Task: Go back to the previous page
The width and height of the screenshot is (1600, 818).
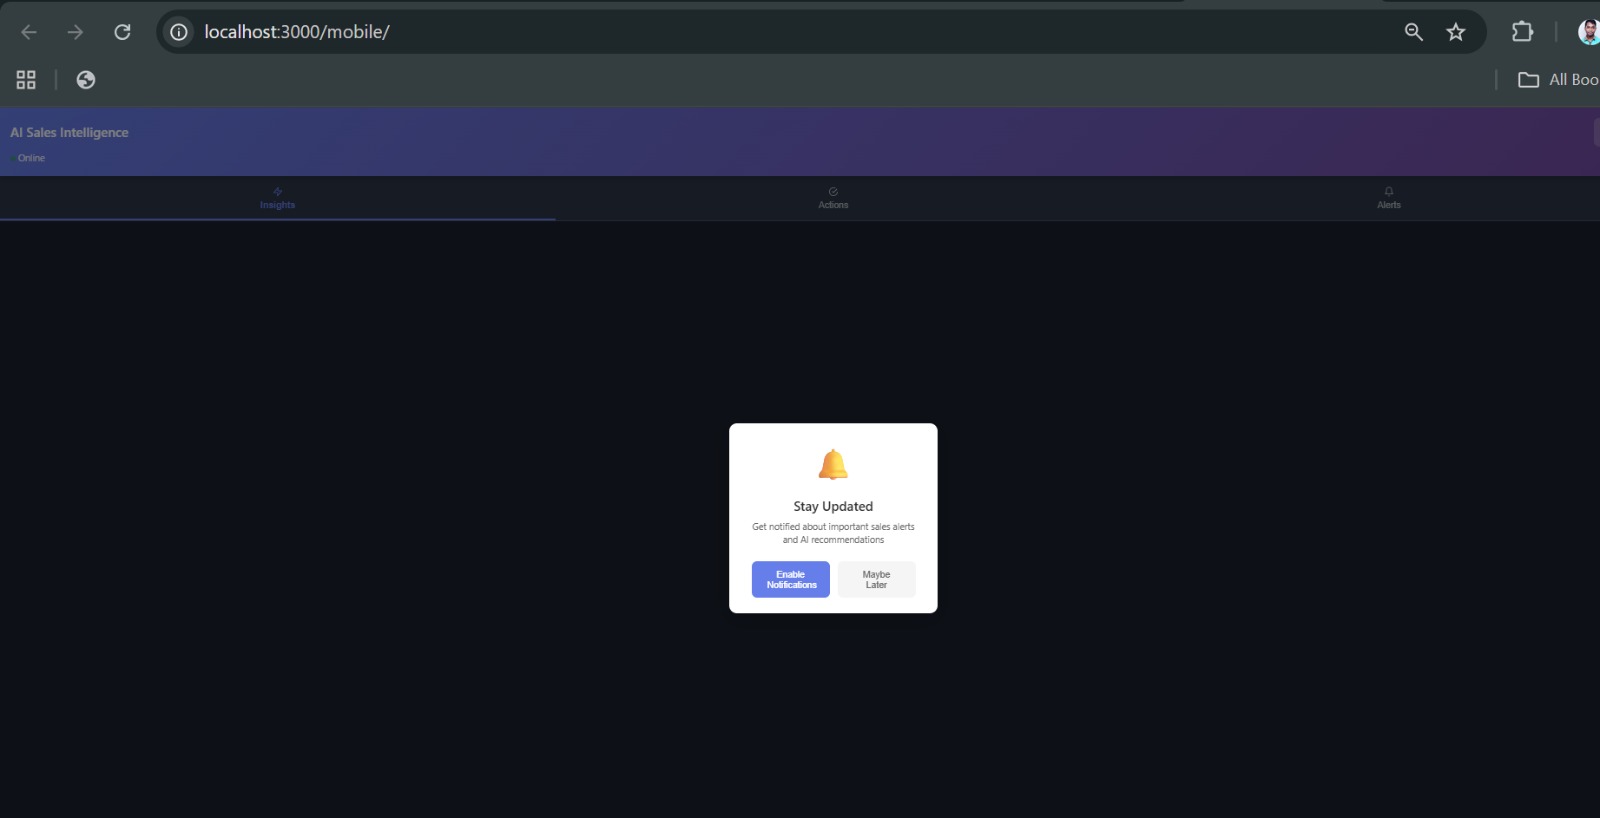Action: (x=29, y=32)
